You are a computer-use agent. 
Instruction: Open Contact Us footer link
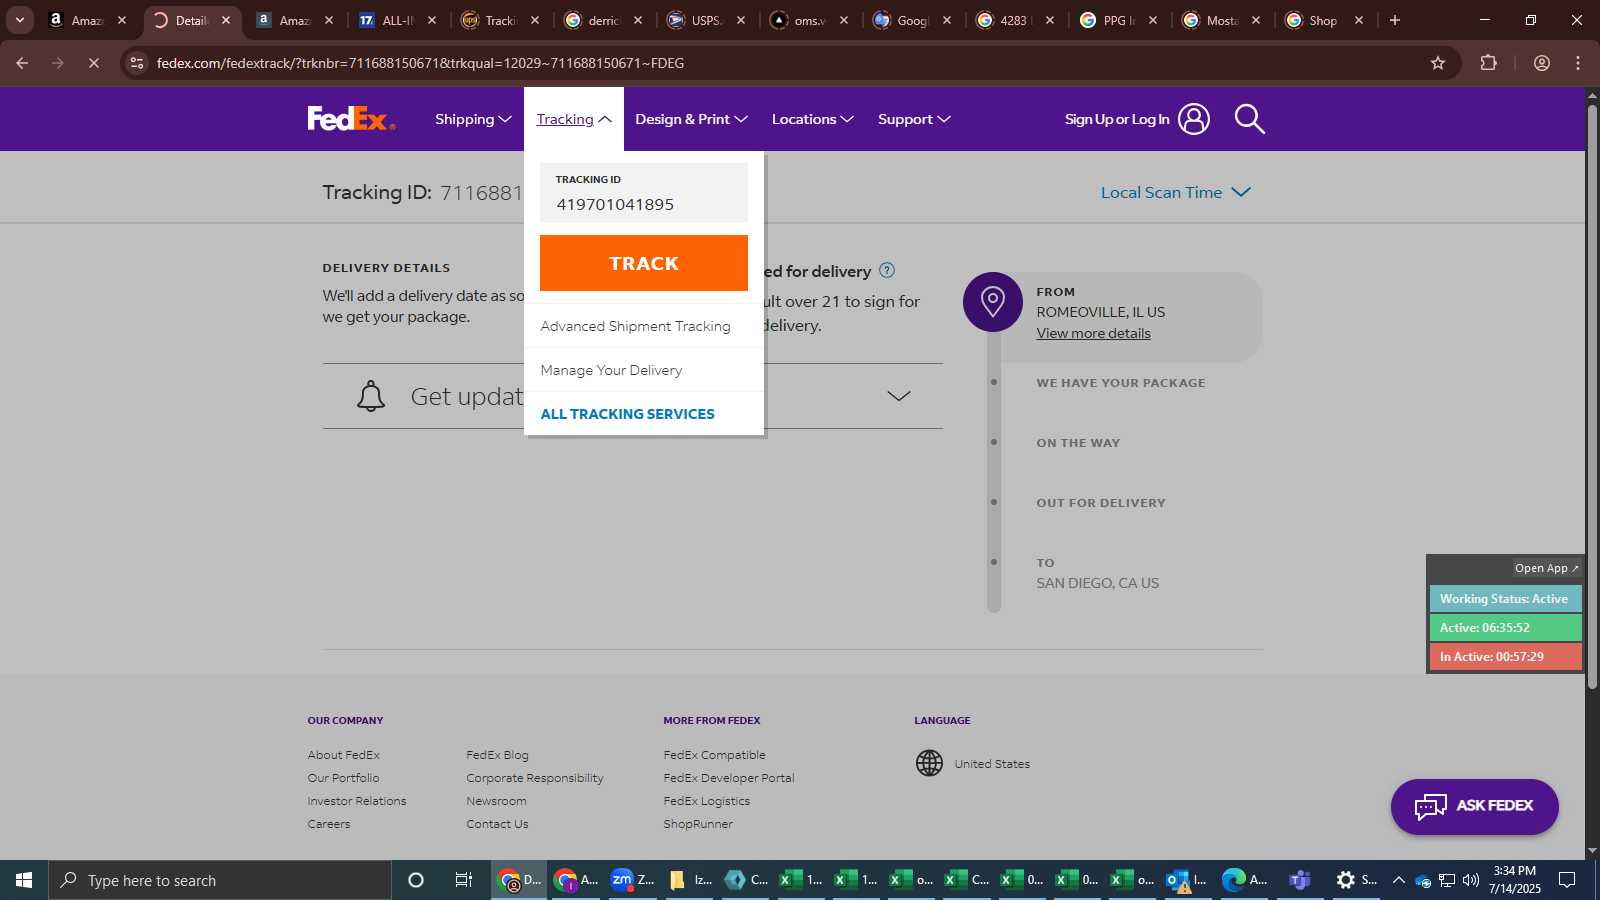pos(497,824)
